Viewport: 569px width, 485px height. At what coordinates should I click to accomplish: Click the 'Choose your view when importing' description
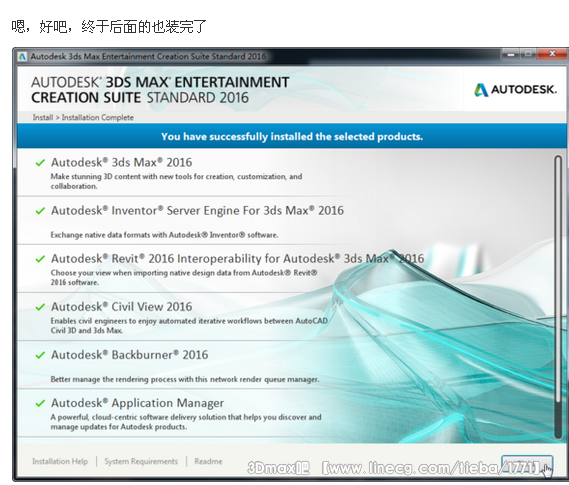coord(184,278)
